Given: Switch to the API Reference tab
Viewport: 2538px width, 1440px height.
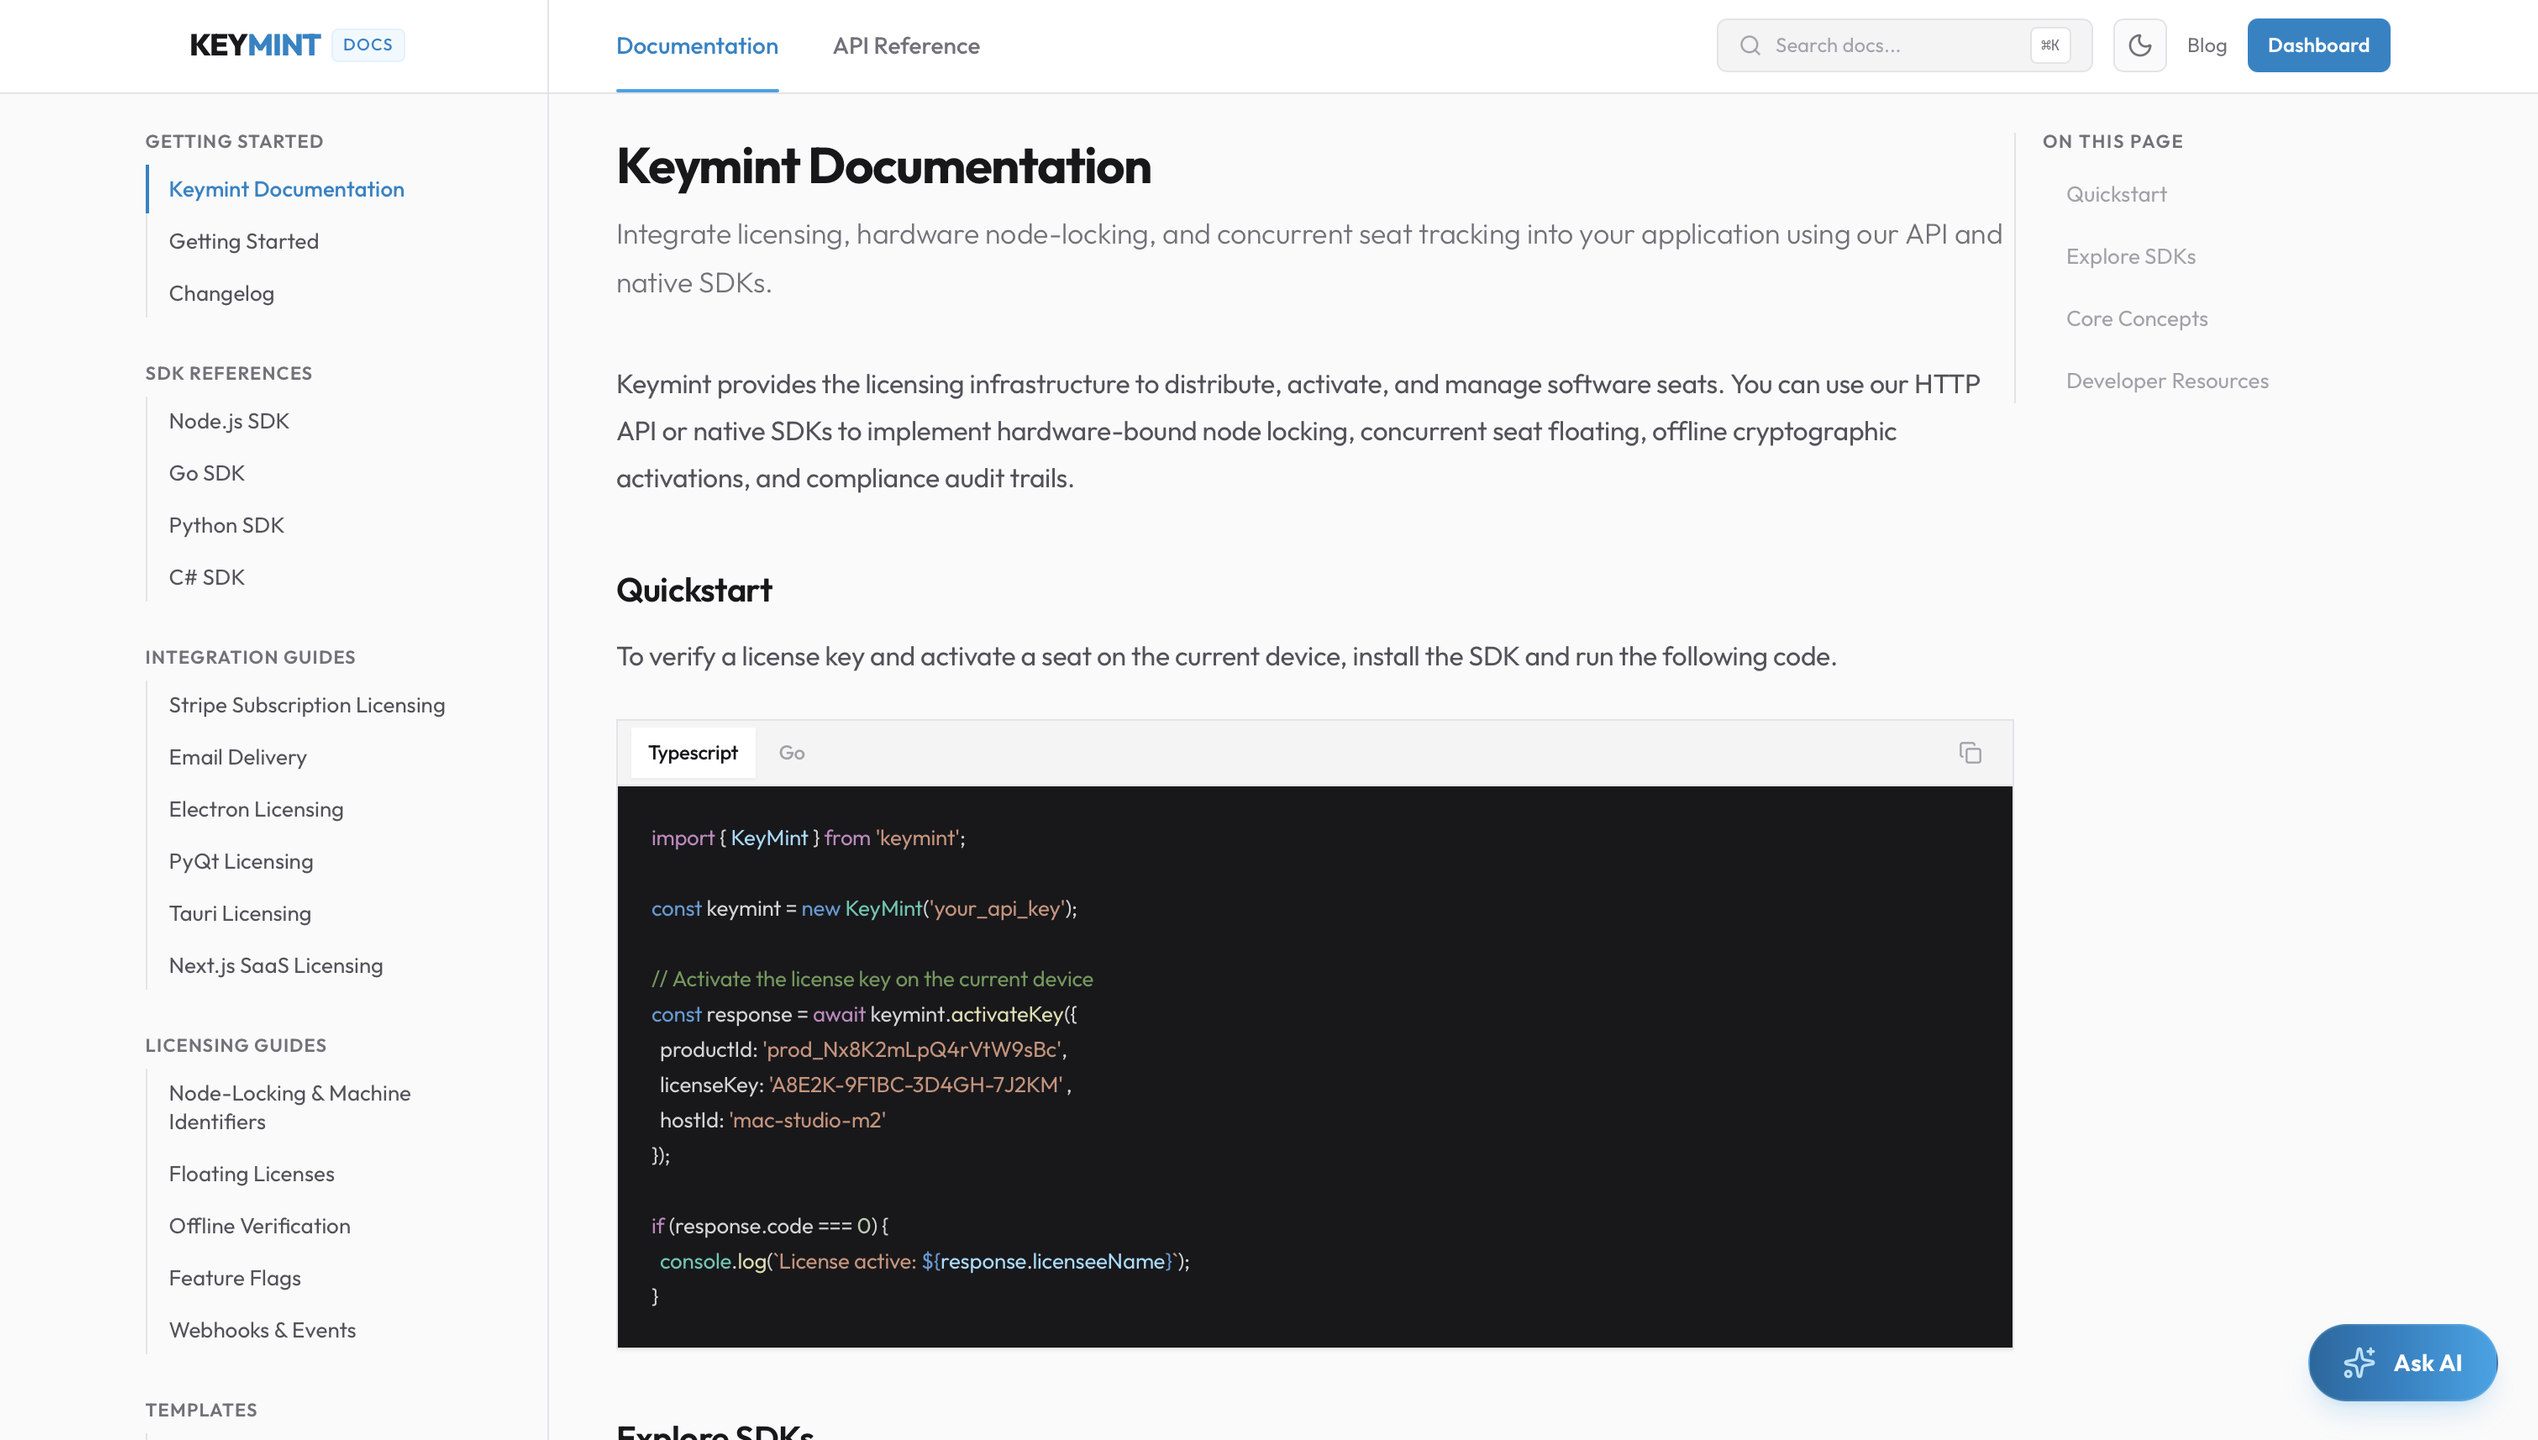Looking at the screenshot, I should [x=906, y=46].
